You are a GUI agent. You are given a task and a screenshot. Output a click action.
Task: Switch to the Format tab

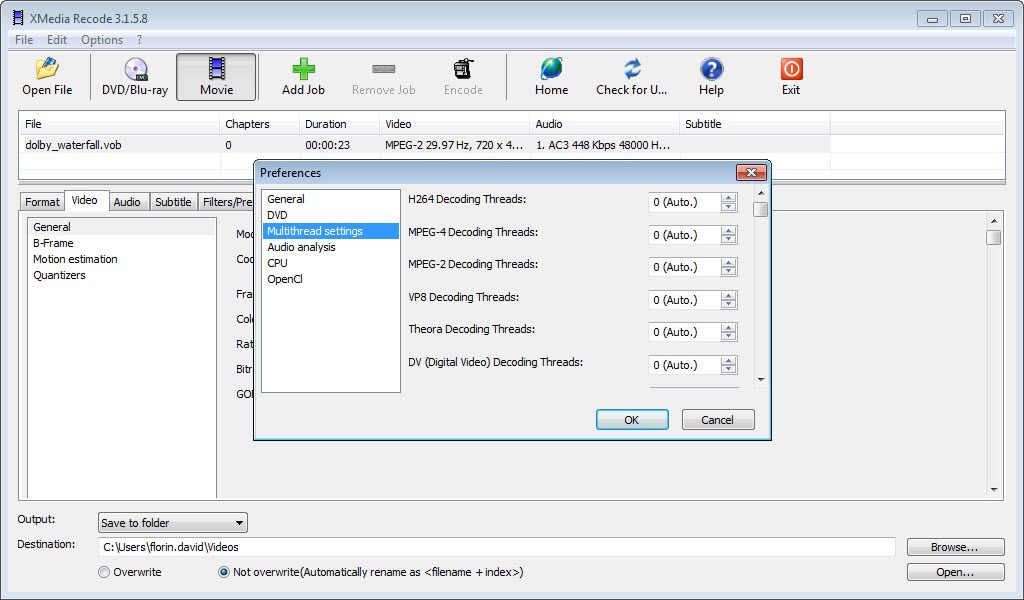pyautogui.click(x=42, y=202)
